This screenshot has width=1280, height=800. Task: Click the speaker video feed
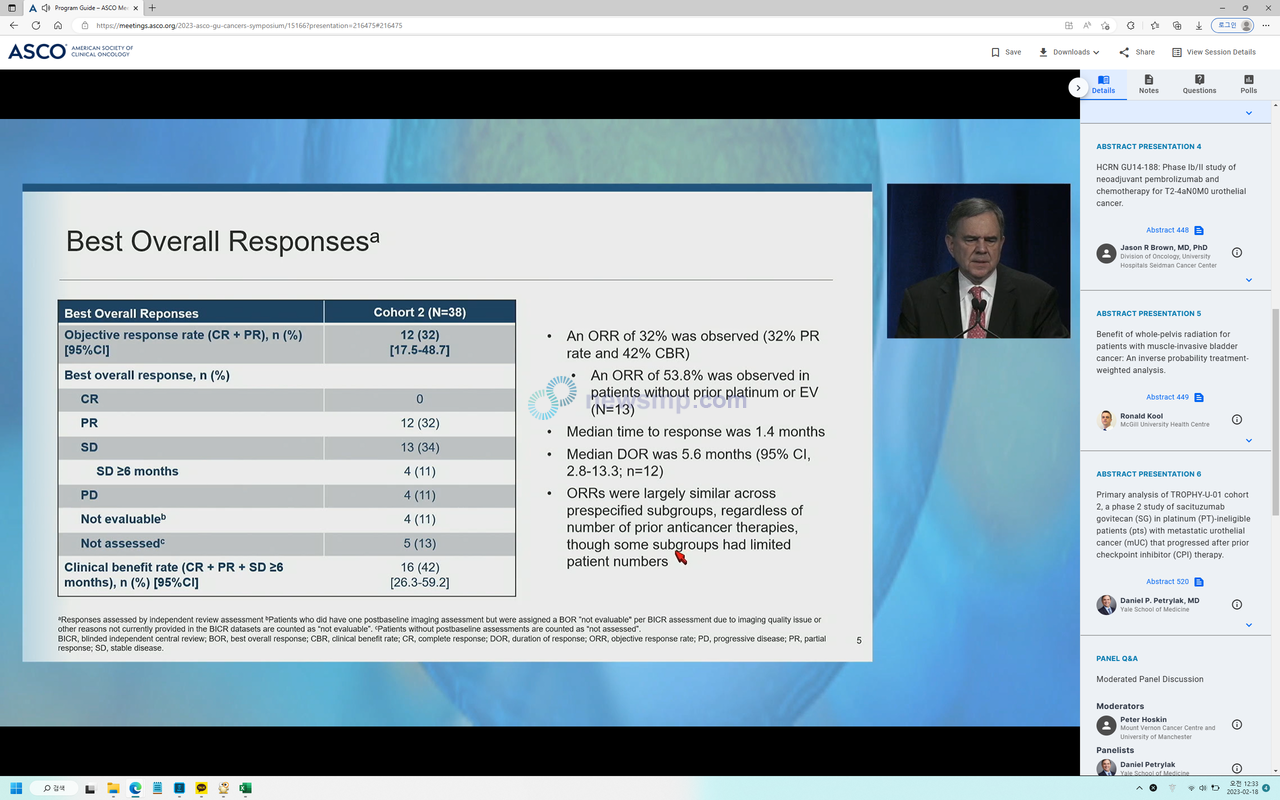[x=979, y=260]
